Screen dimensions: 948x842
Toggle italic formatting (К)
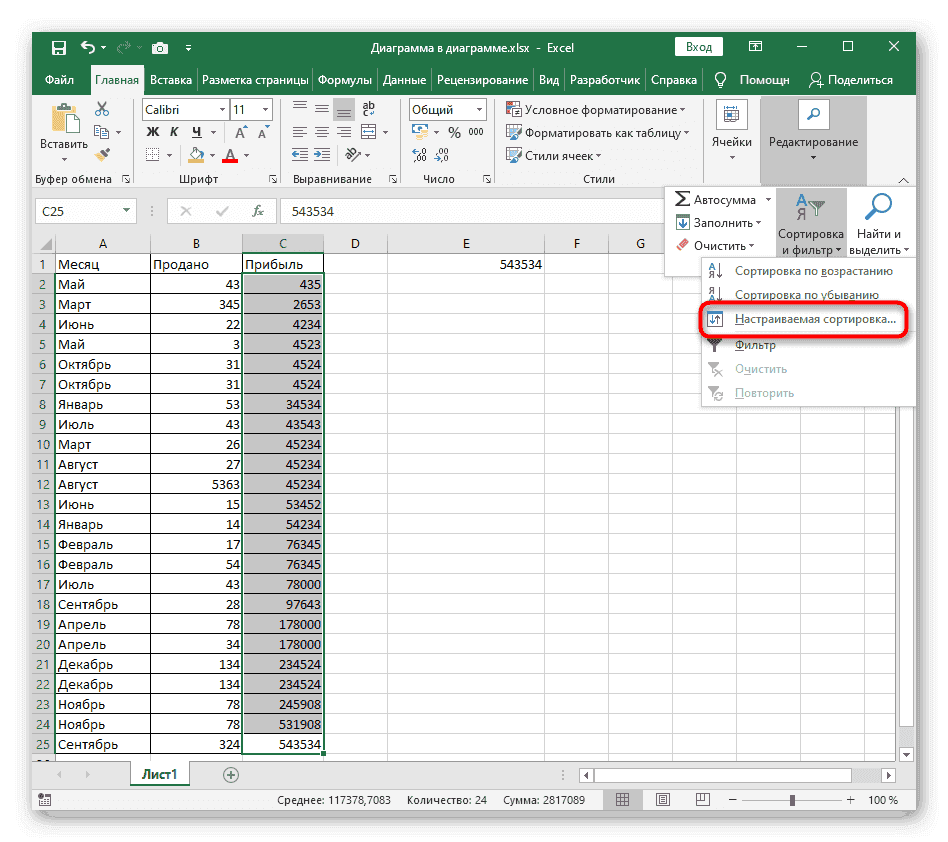(173, 132)
